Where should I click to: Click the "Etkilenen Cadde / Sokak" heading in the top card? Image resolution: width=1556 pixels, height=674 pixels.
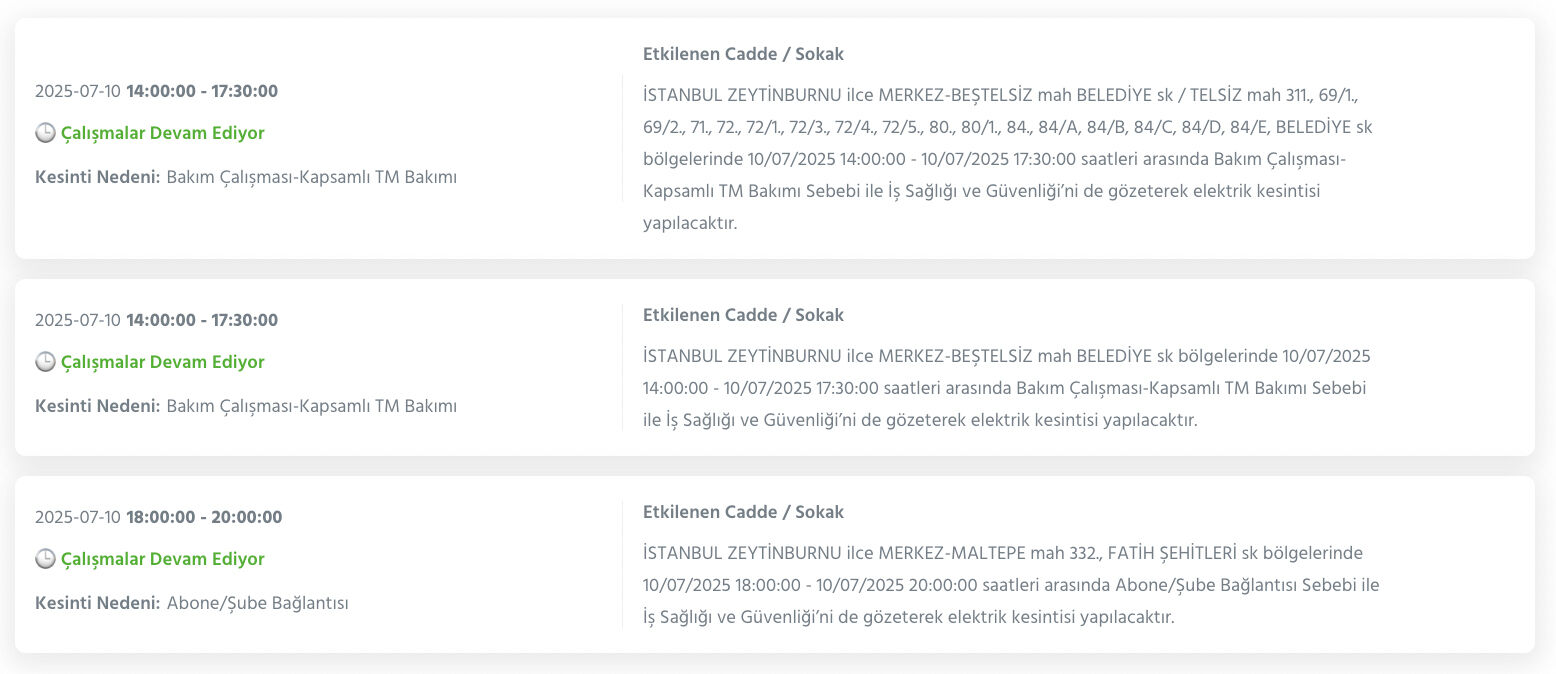pyautogui.click(x=743, y=55)
